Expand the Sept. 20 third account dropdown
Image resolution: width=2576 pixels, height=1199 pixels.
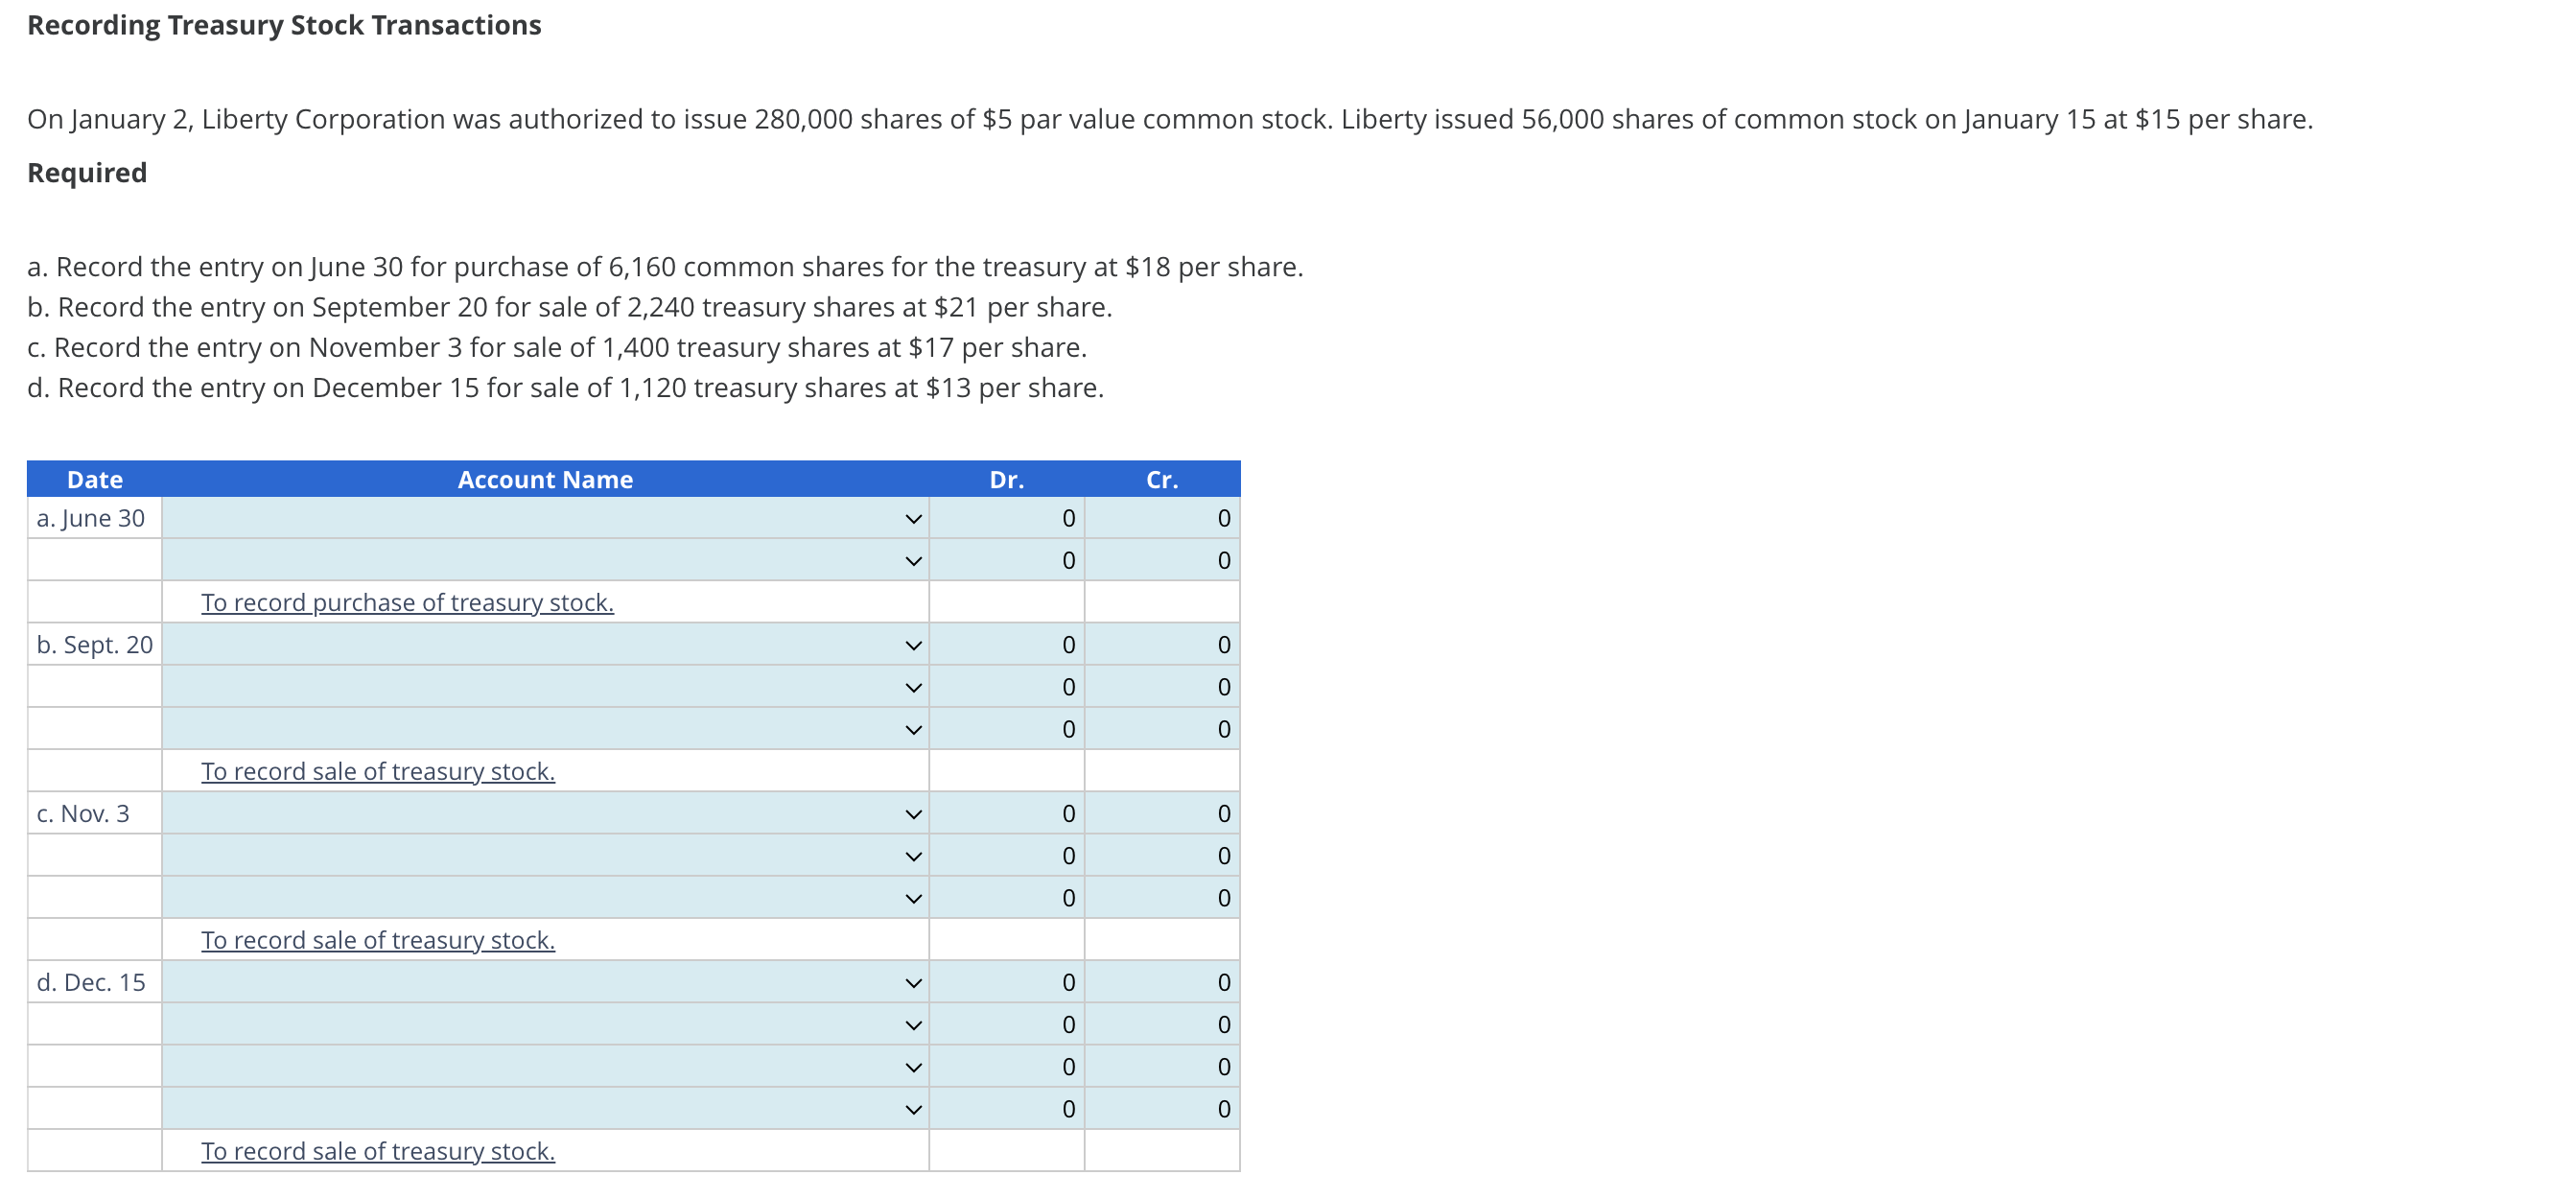(x=545, y=729)
